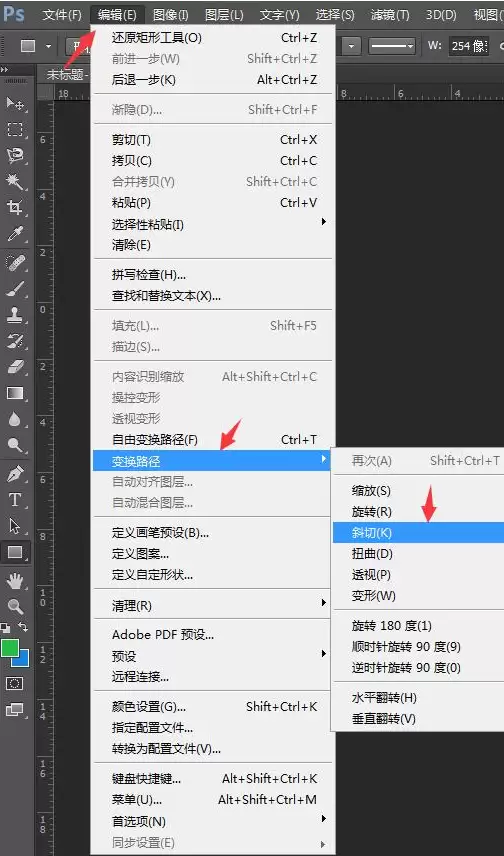
Task: Select the Dodge tool
Action: pyautogui.click(x=15, y=445)
